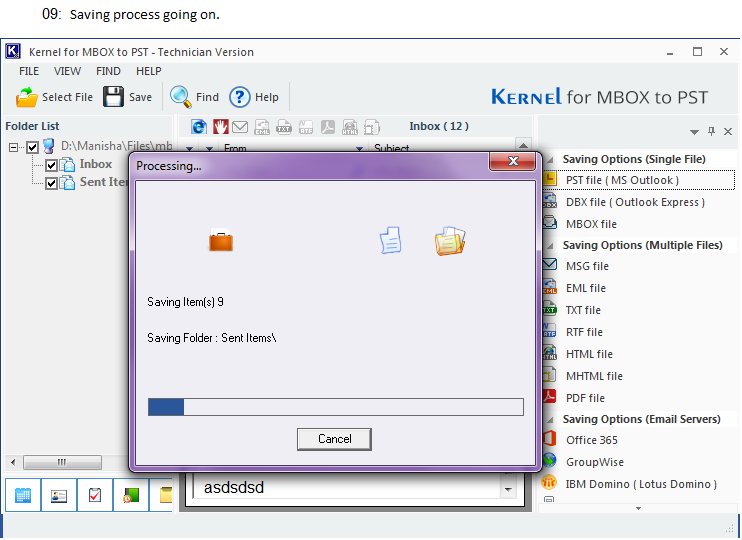Screen dimensions: 742x540
Task: Close the Processing dialog
Action: tap(512, 161)
